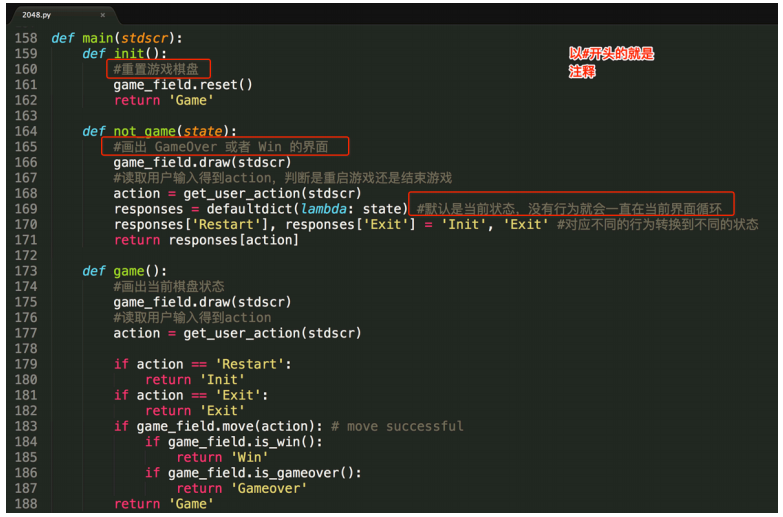Click 'def not_game(state):' definition
Screen dimensions: 783x517
point(159,131)
